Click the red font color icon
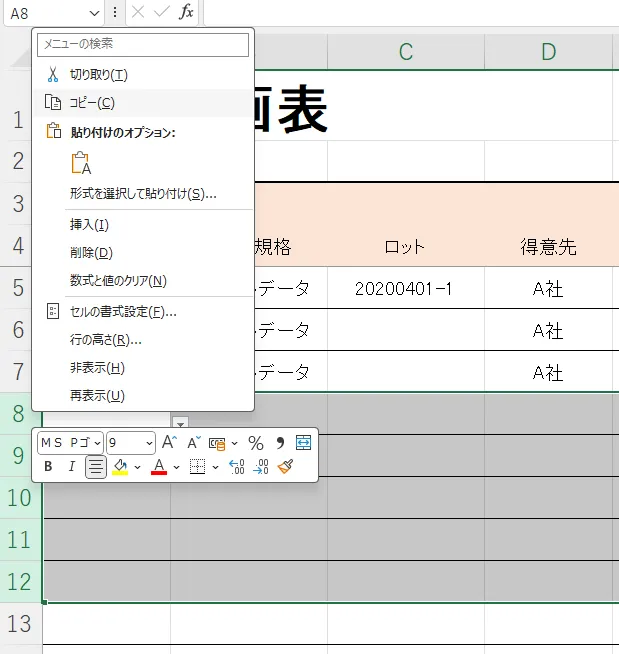Screen dimensions: 619x654 (159, 467)
